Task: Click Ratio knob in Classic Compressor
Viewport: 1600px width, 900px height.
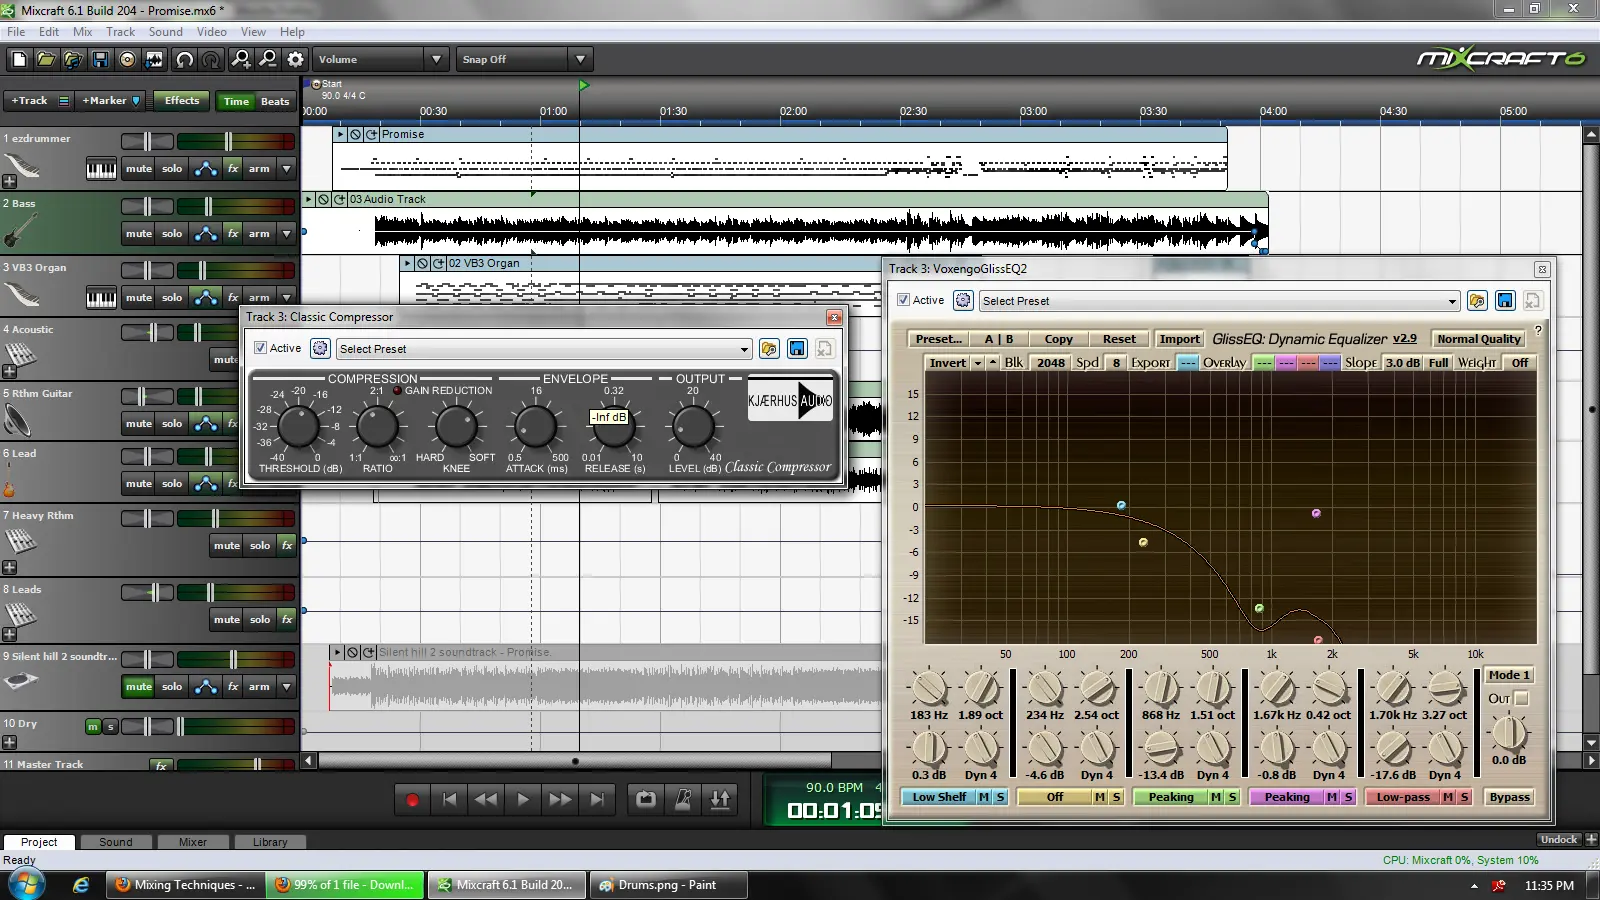Action: pos(377,427)
